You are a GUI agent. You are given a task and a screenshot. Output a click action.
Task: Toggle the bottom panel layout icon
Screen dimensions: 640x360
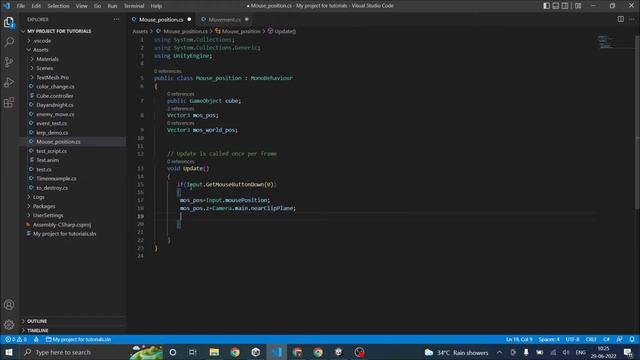556,6
